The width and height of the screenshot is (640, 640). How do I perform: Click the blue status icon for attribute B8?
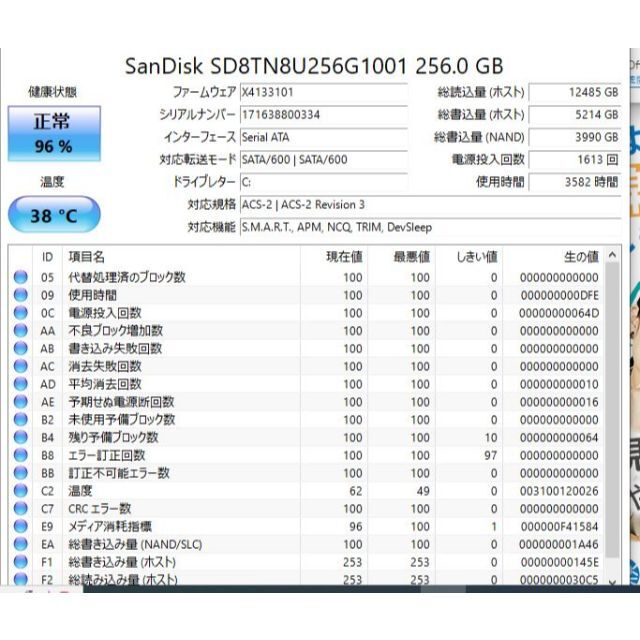coord(20,455)
